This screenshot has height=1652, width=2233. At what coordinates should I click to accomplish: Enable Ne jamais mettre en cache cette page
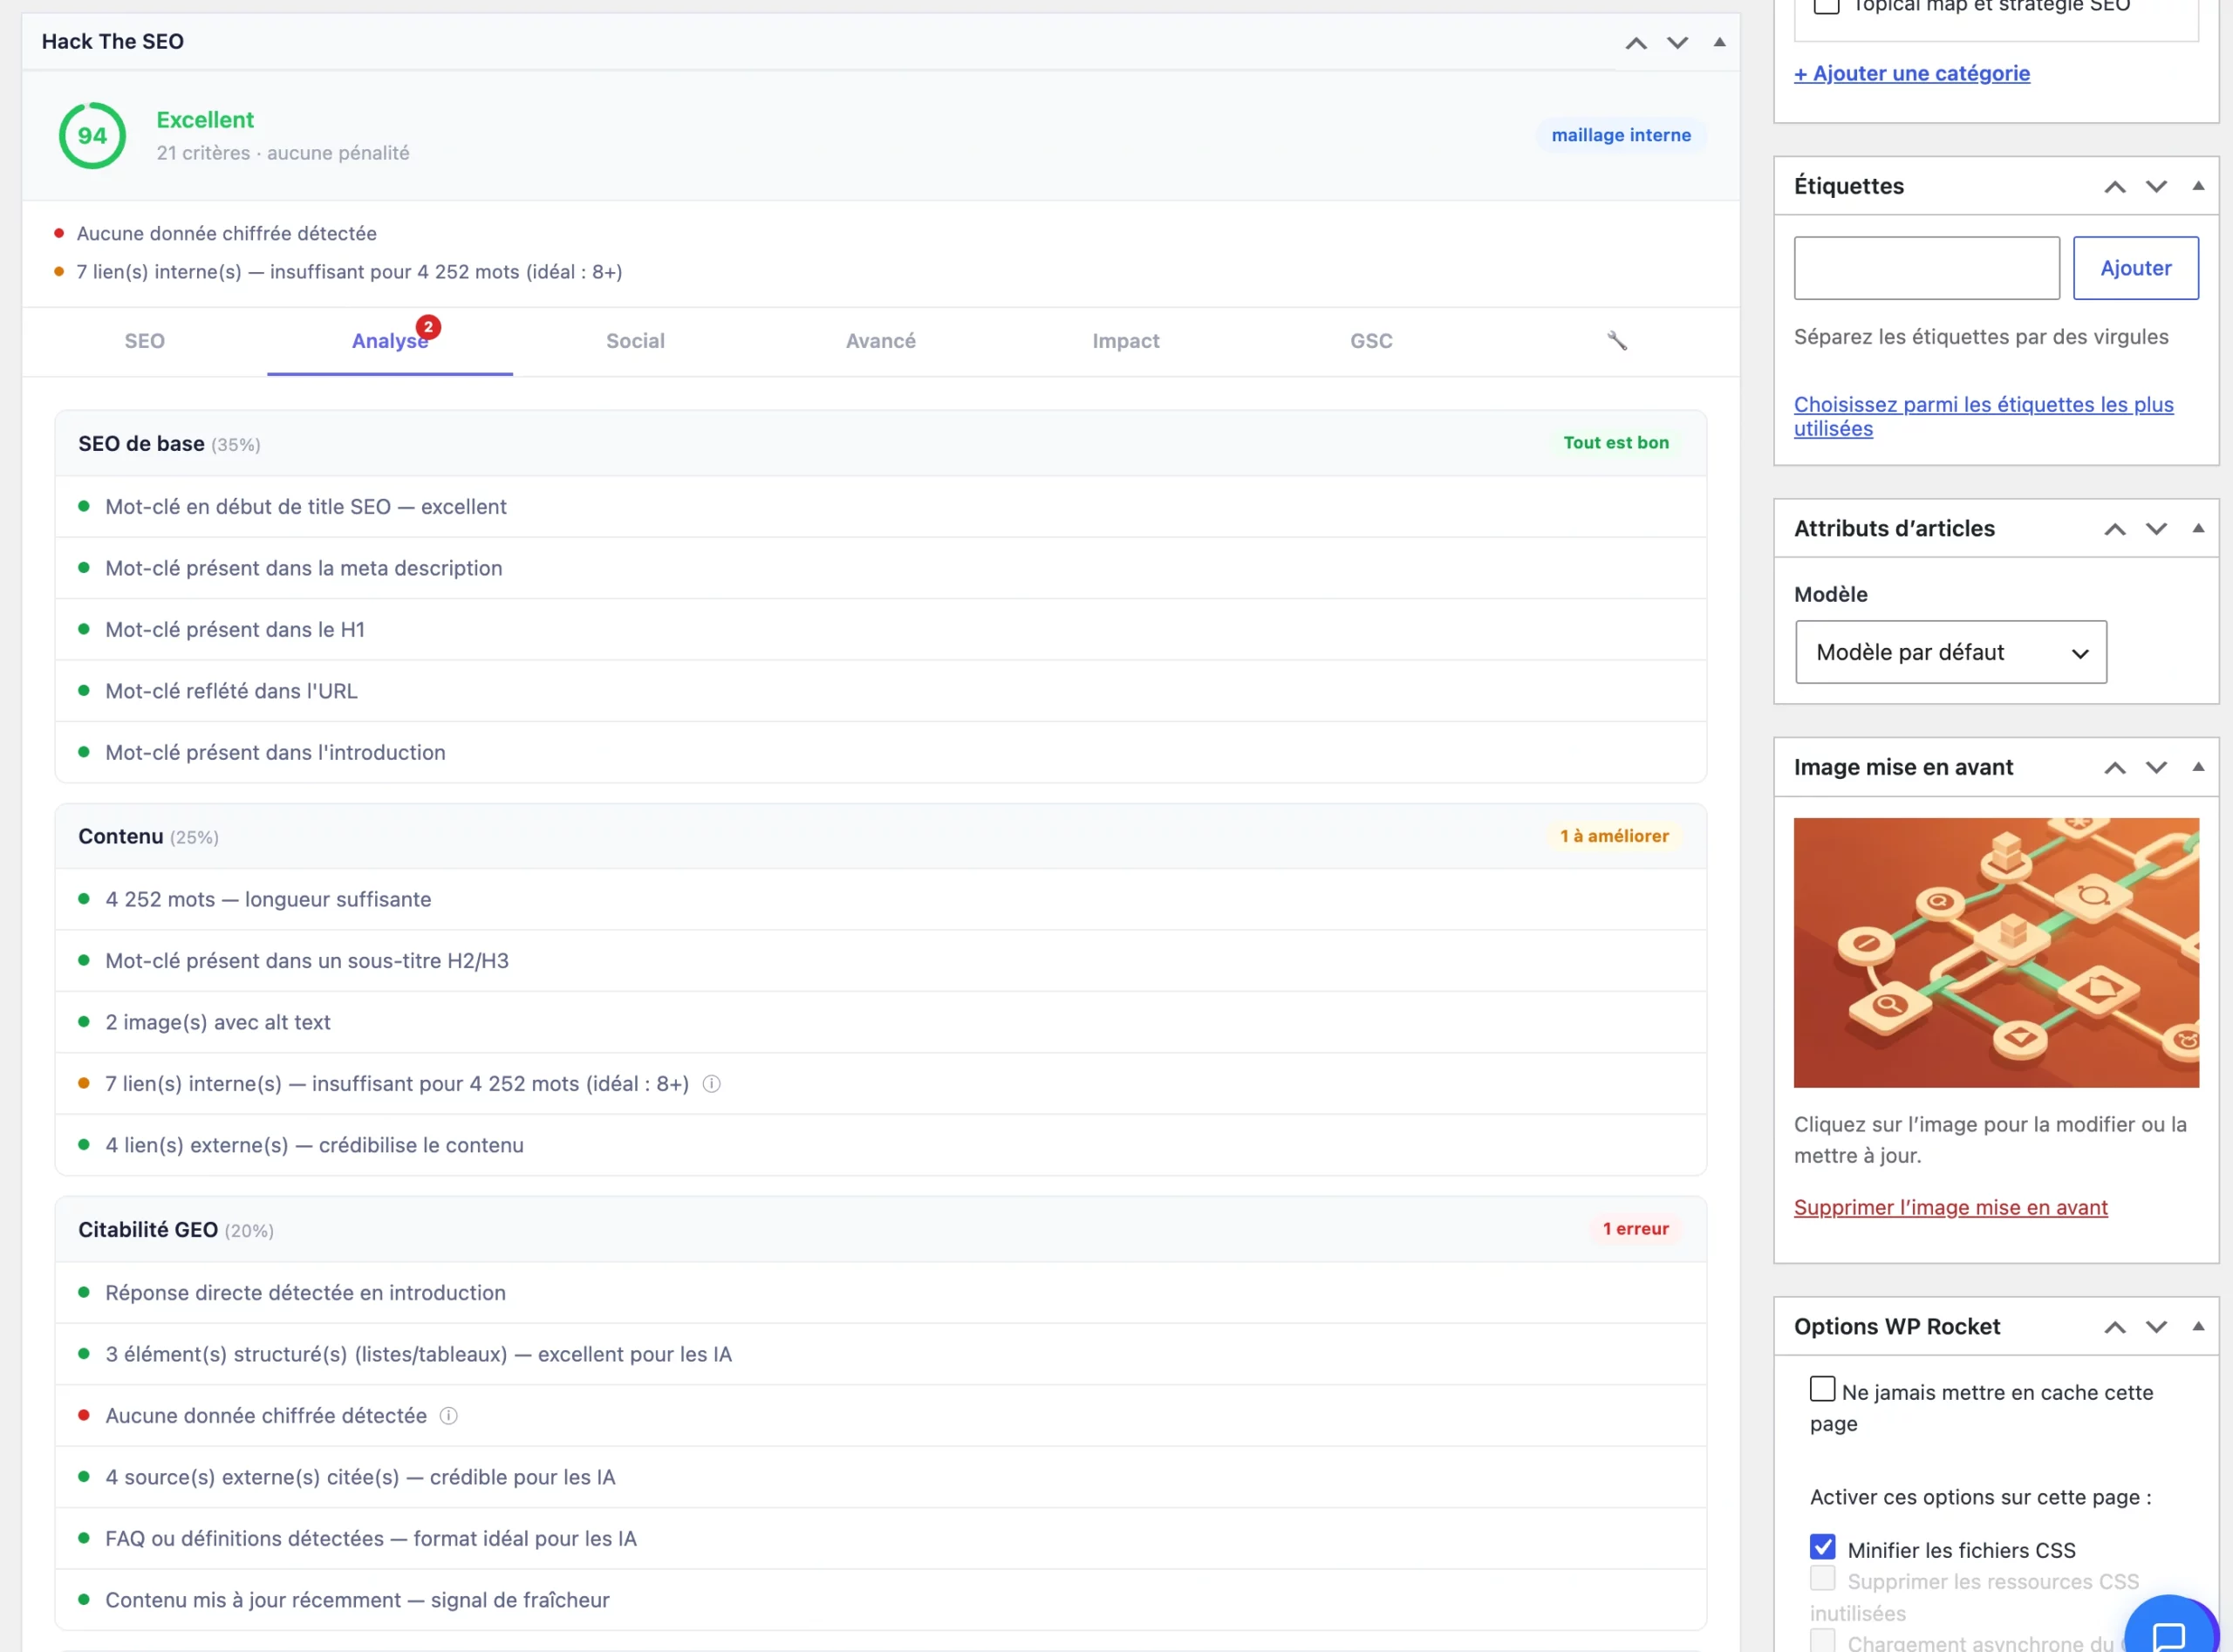tap(1822, 1390)
